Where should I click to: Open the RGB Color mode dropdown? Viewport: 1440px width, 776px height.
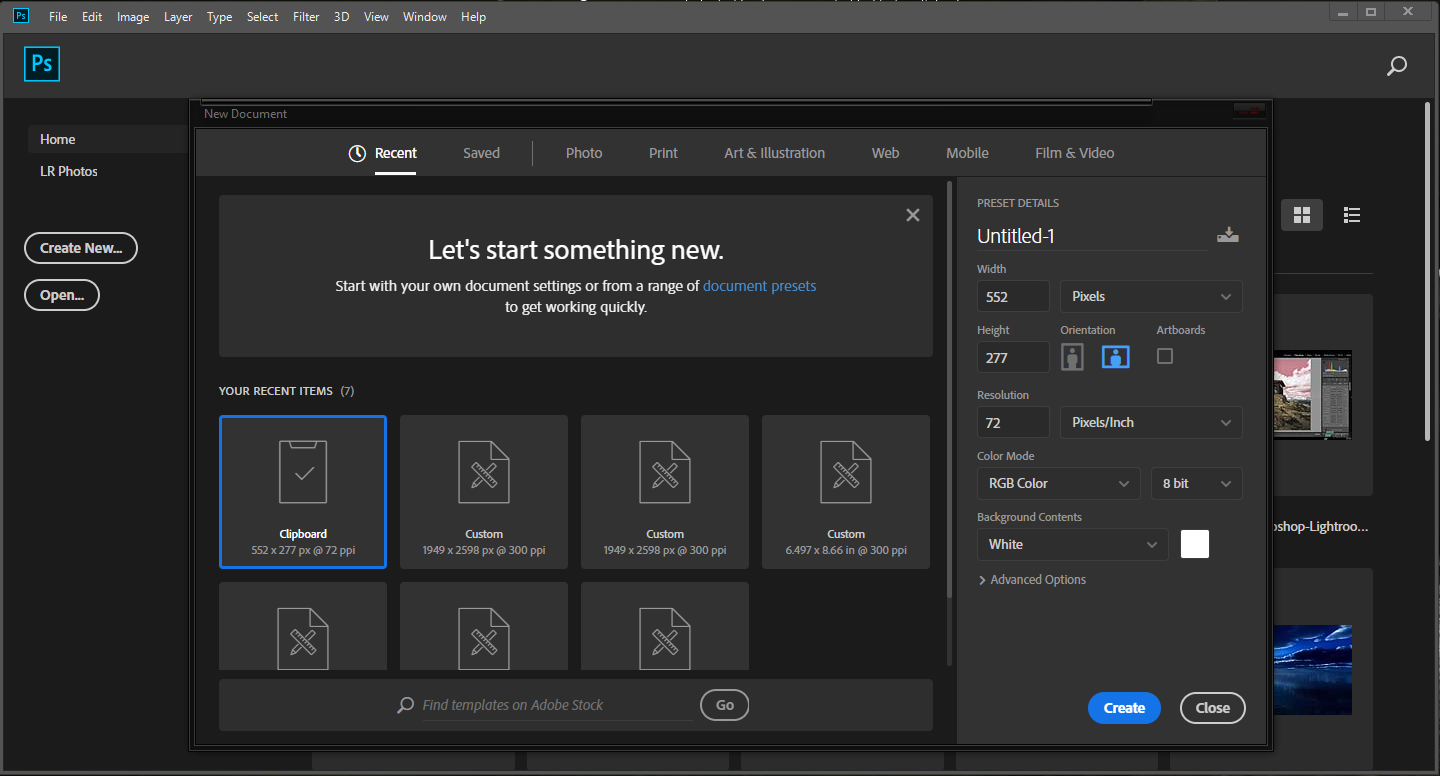(x=1058, y=484)
